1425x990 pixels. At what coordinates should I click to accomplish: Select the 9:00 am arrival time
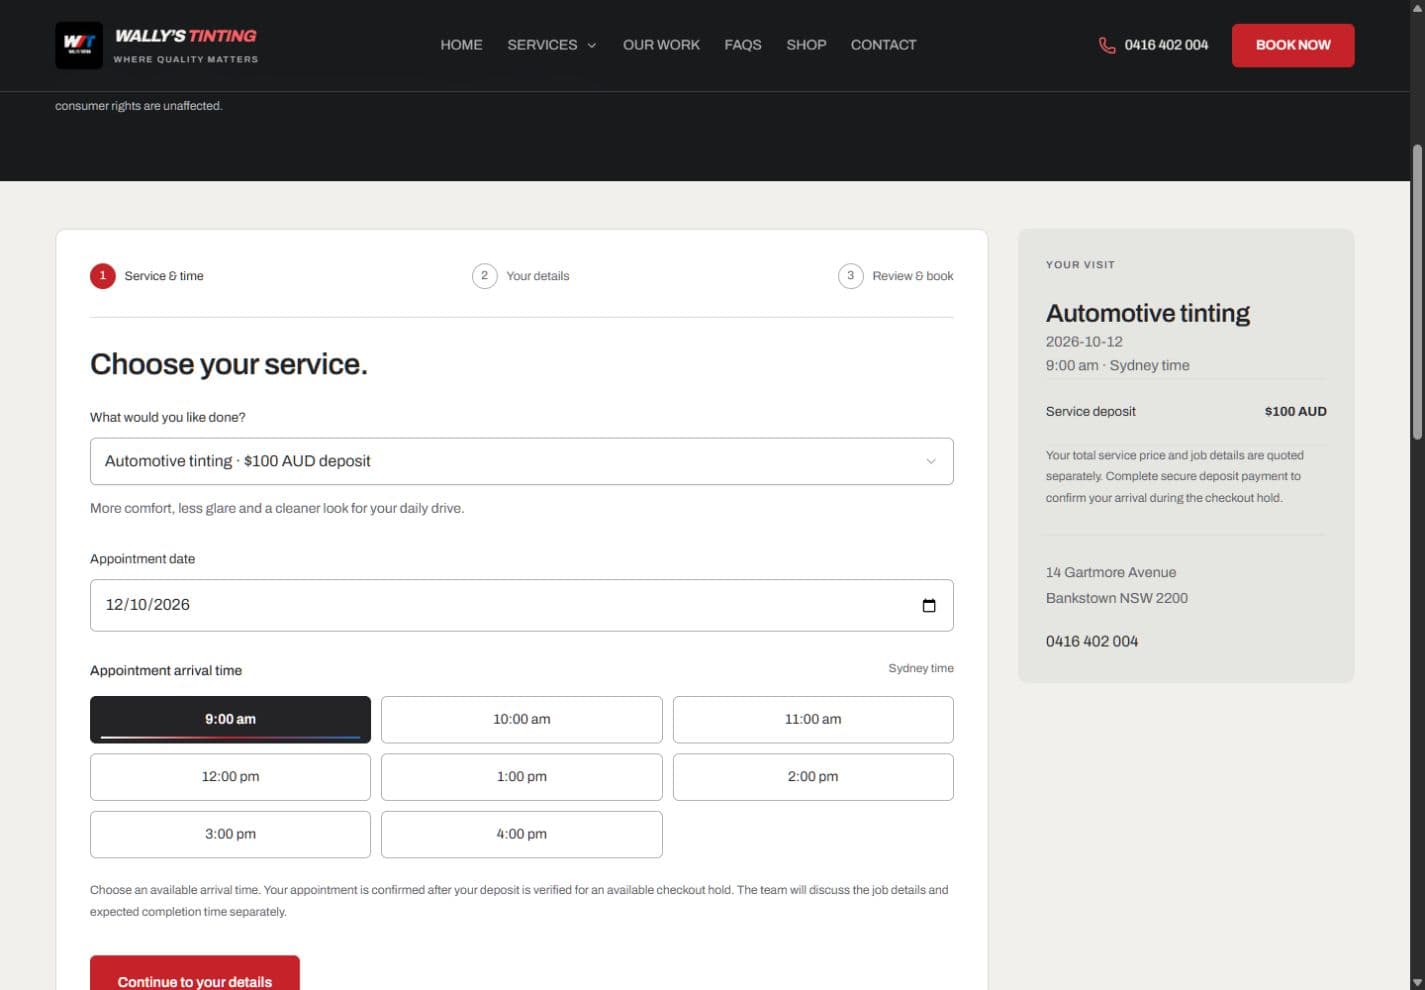pyautogui.click(x=230, y=719)
